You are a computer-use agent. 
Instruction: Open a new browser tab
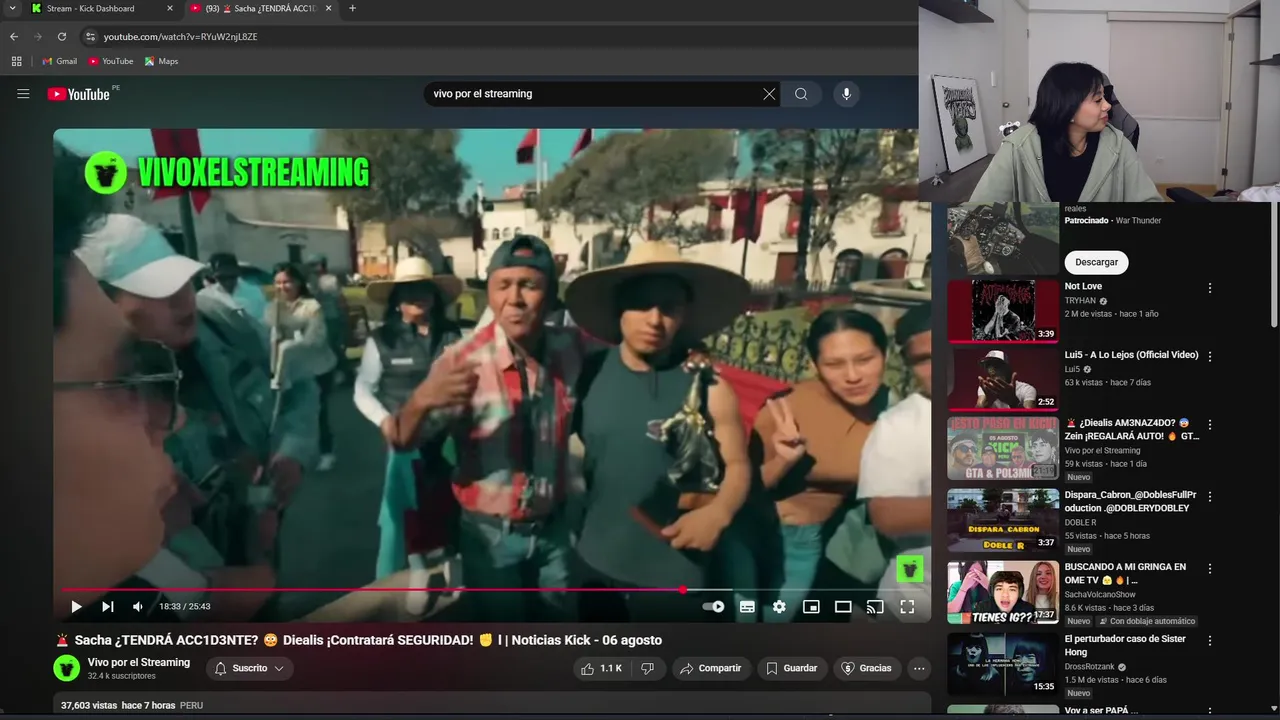tap(352, 8)
